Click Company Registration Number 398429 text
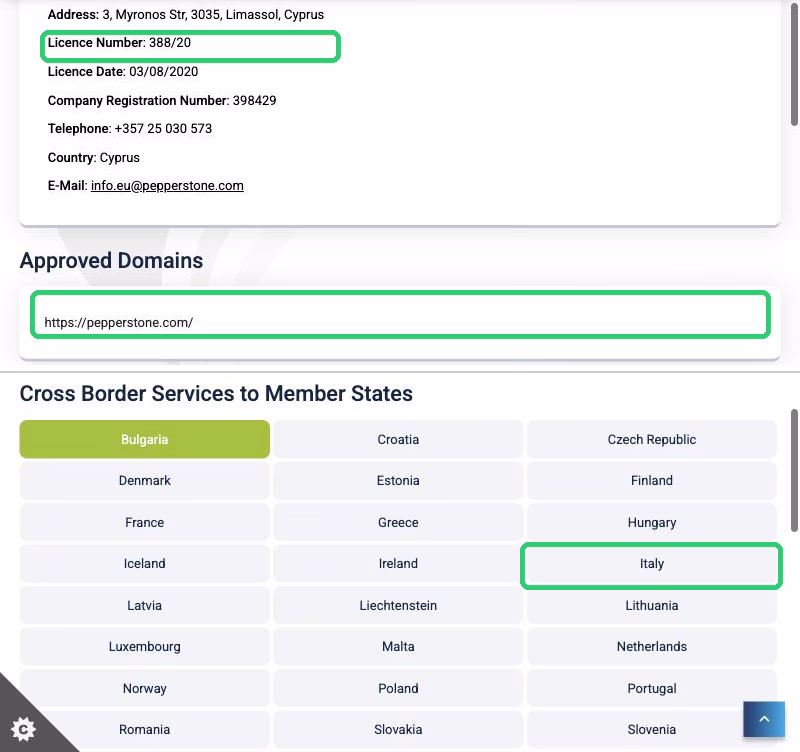Screen dimensions: 800x752 [x=162, y=101]
